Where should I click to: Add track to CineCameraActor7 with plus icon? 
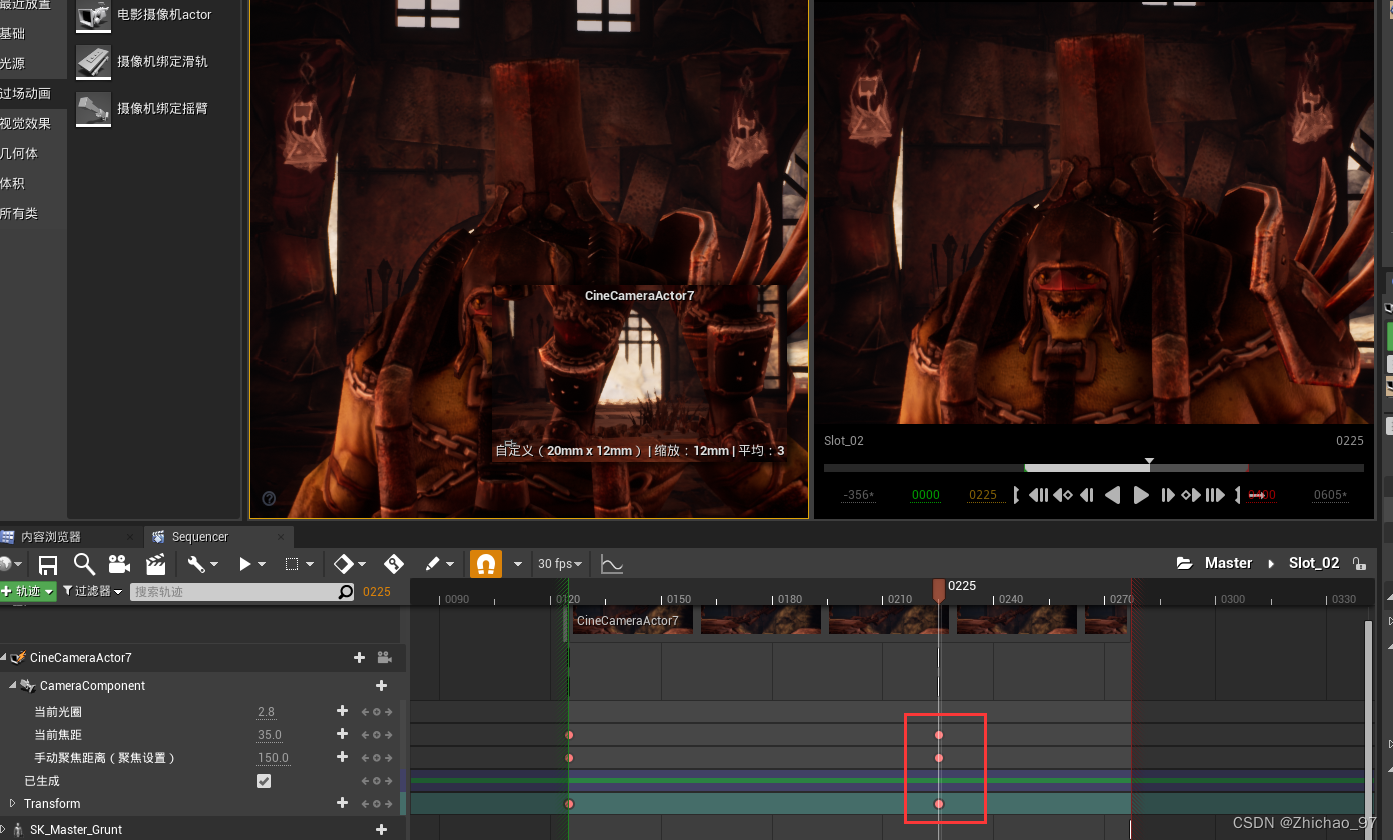coord(359,658)
